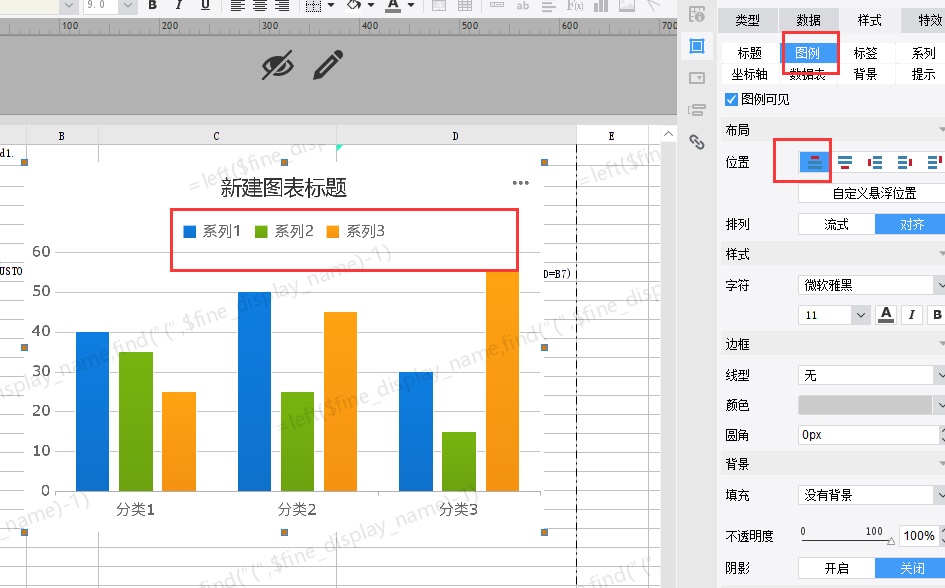
Task: Toggle underline formatting in the toolbar
Action: pos(206,5)
